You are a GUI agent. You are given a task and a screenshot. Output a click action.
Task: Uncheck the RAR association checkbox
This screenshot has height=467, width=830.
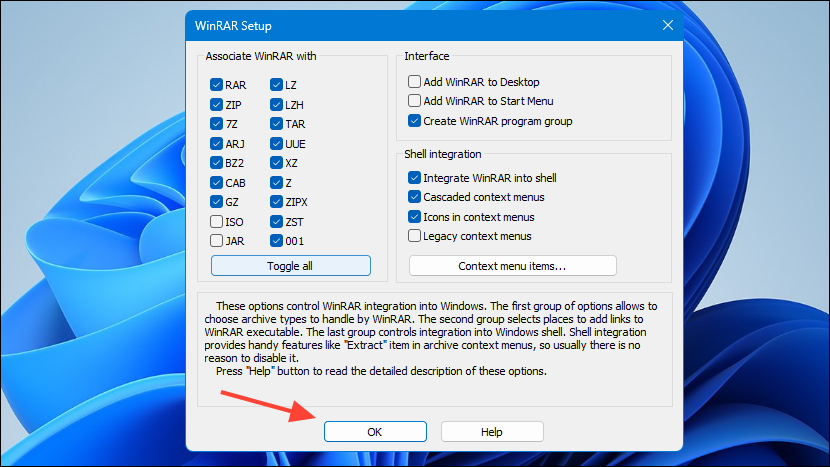pos(216,85)
